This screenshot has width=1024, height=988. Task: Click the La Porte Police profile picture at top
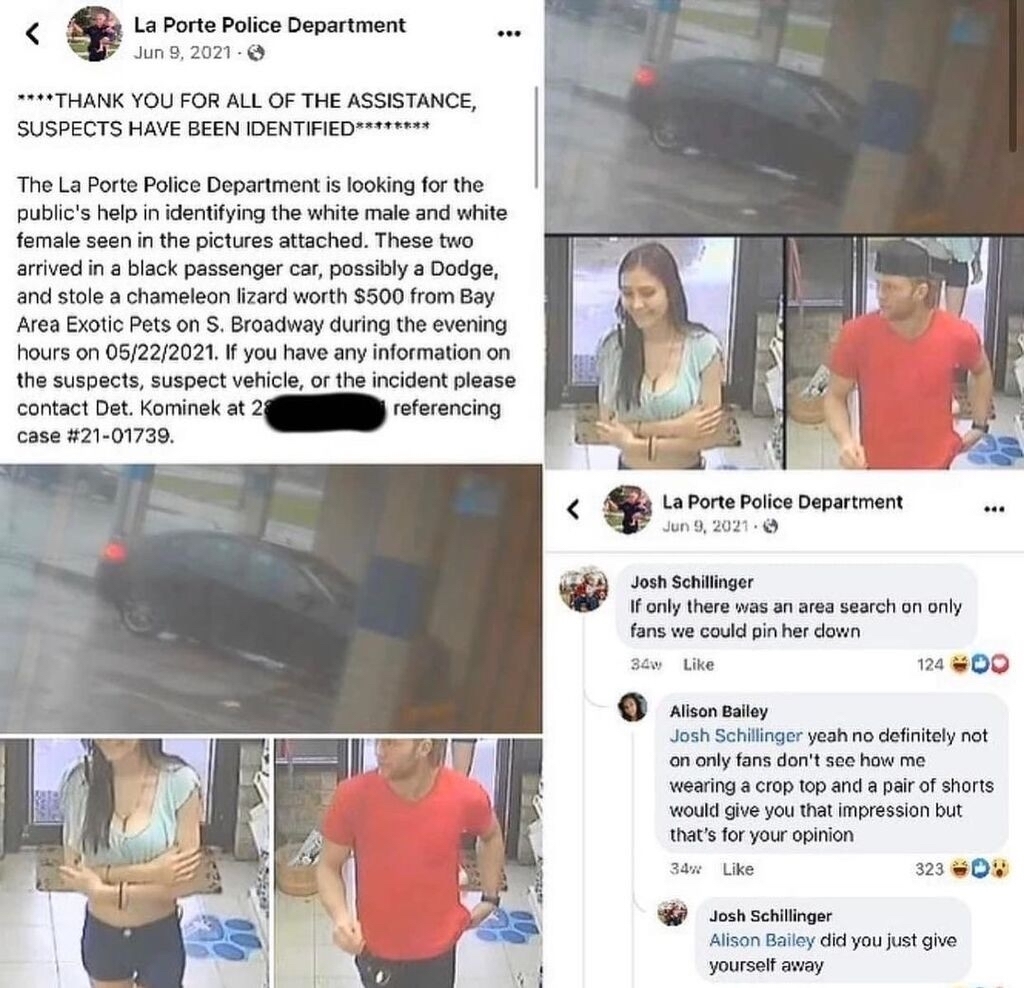pyautogui.click(x=95, y=34)
